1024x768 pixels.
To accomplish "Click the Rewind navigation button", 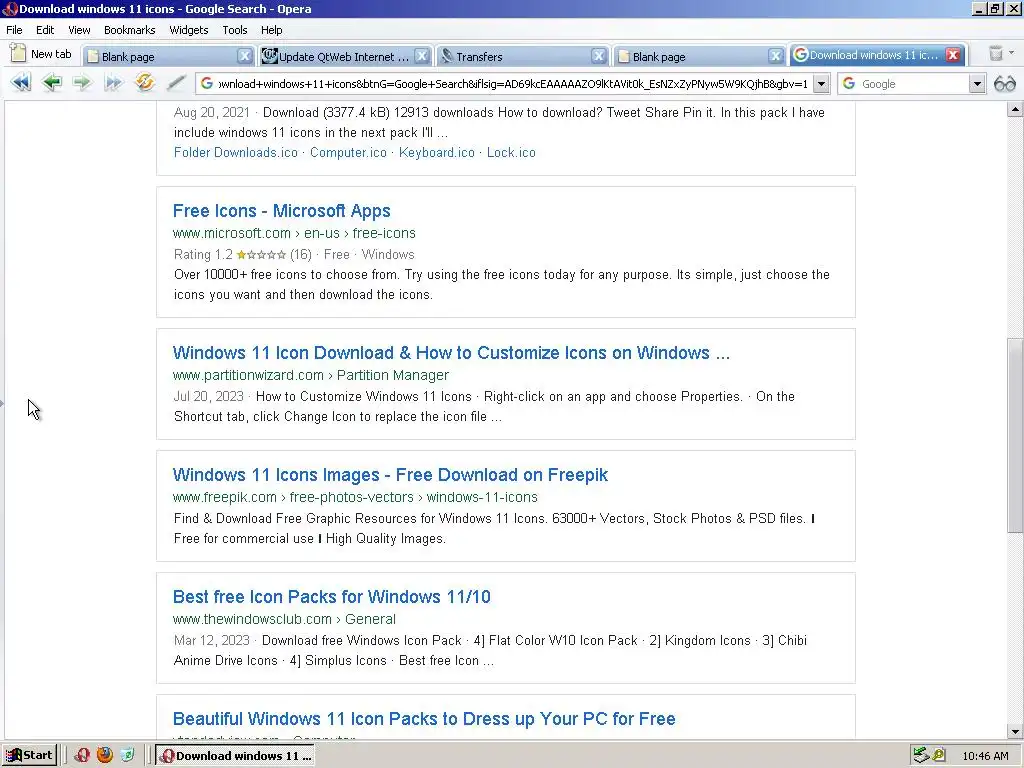I will click(21, 83).
